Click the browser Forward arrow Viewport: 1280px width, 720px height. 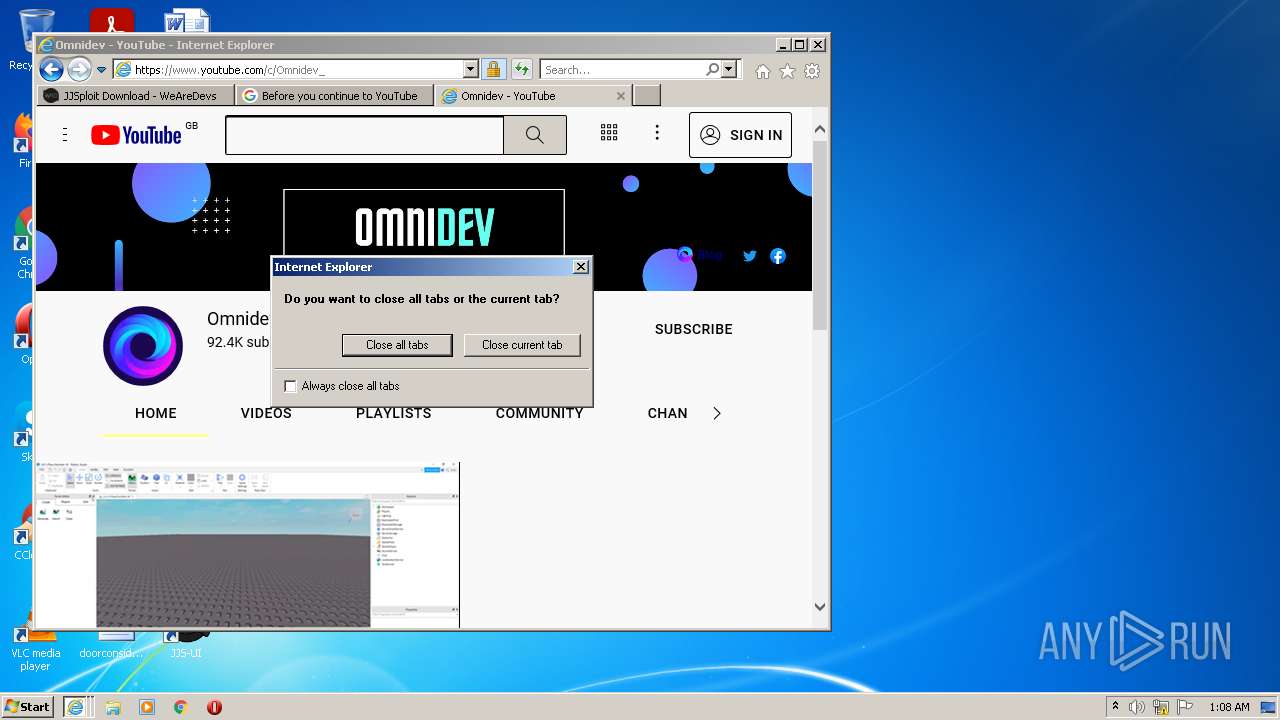(79, 70)
